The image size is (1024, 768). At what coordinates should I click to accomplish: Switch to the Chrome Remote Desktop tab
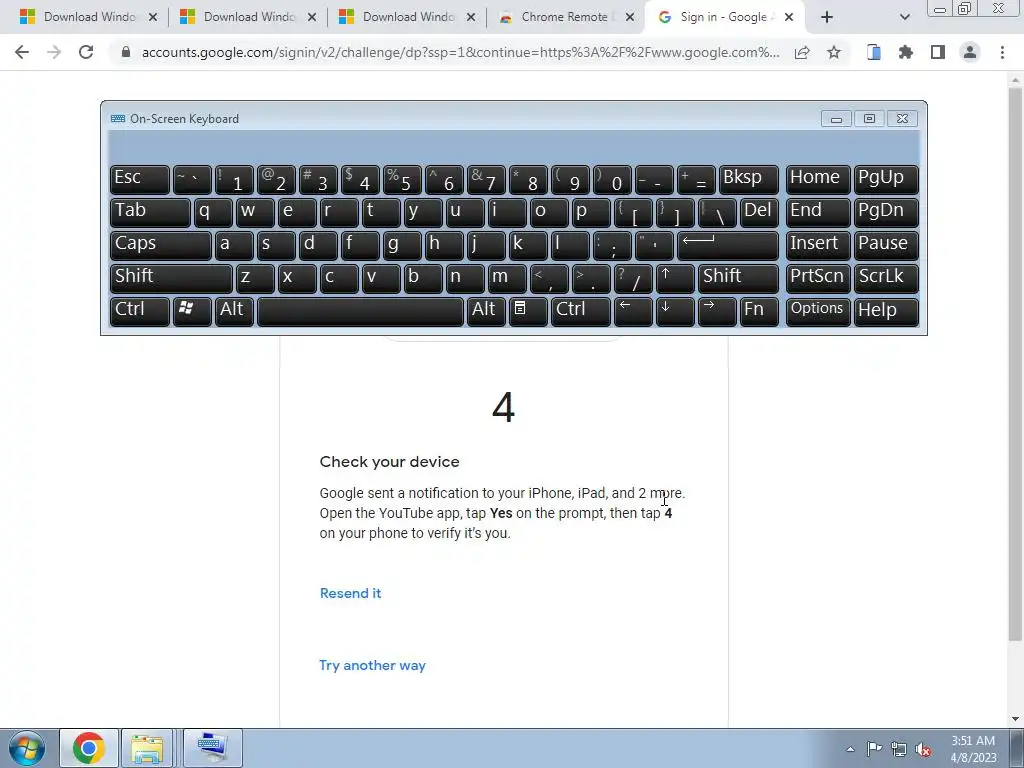565,17
